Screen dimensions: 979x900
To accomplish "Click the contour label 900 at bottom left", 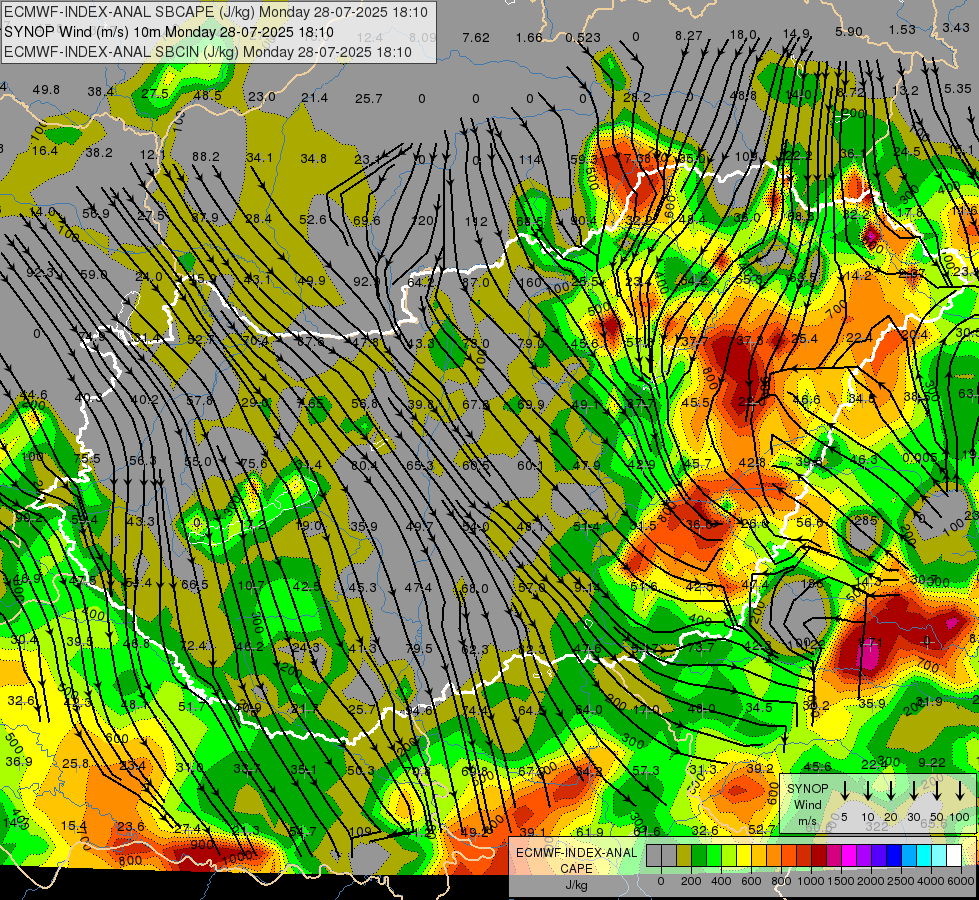I will point(202,844).
